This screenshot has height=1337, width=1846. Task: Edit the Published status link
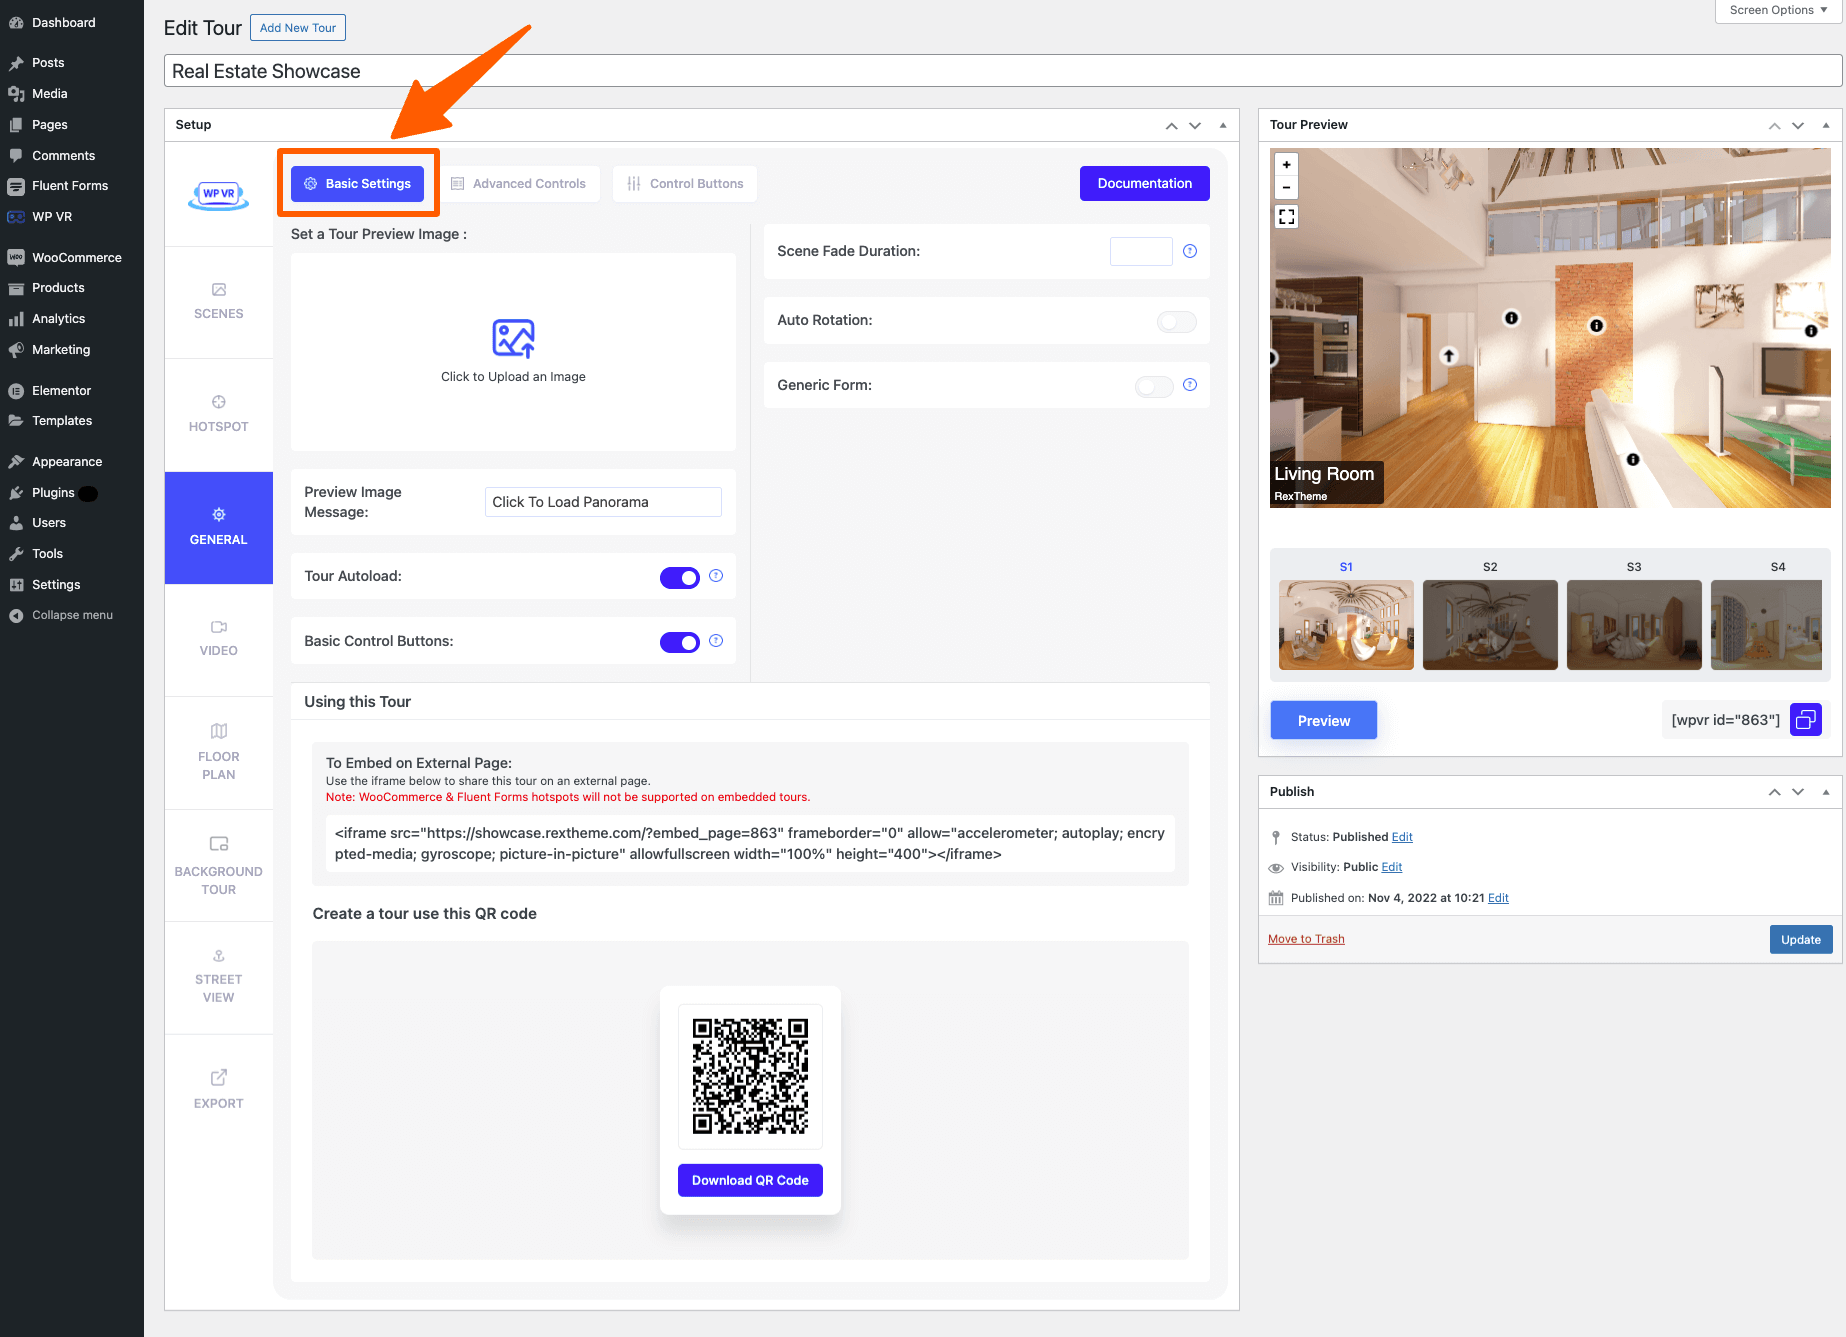pyautogui.click(x=1402, y=837)
